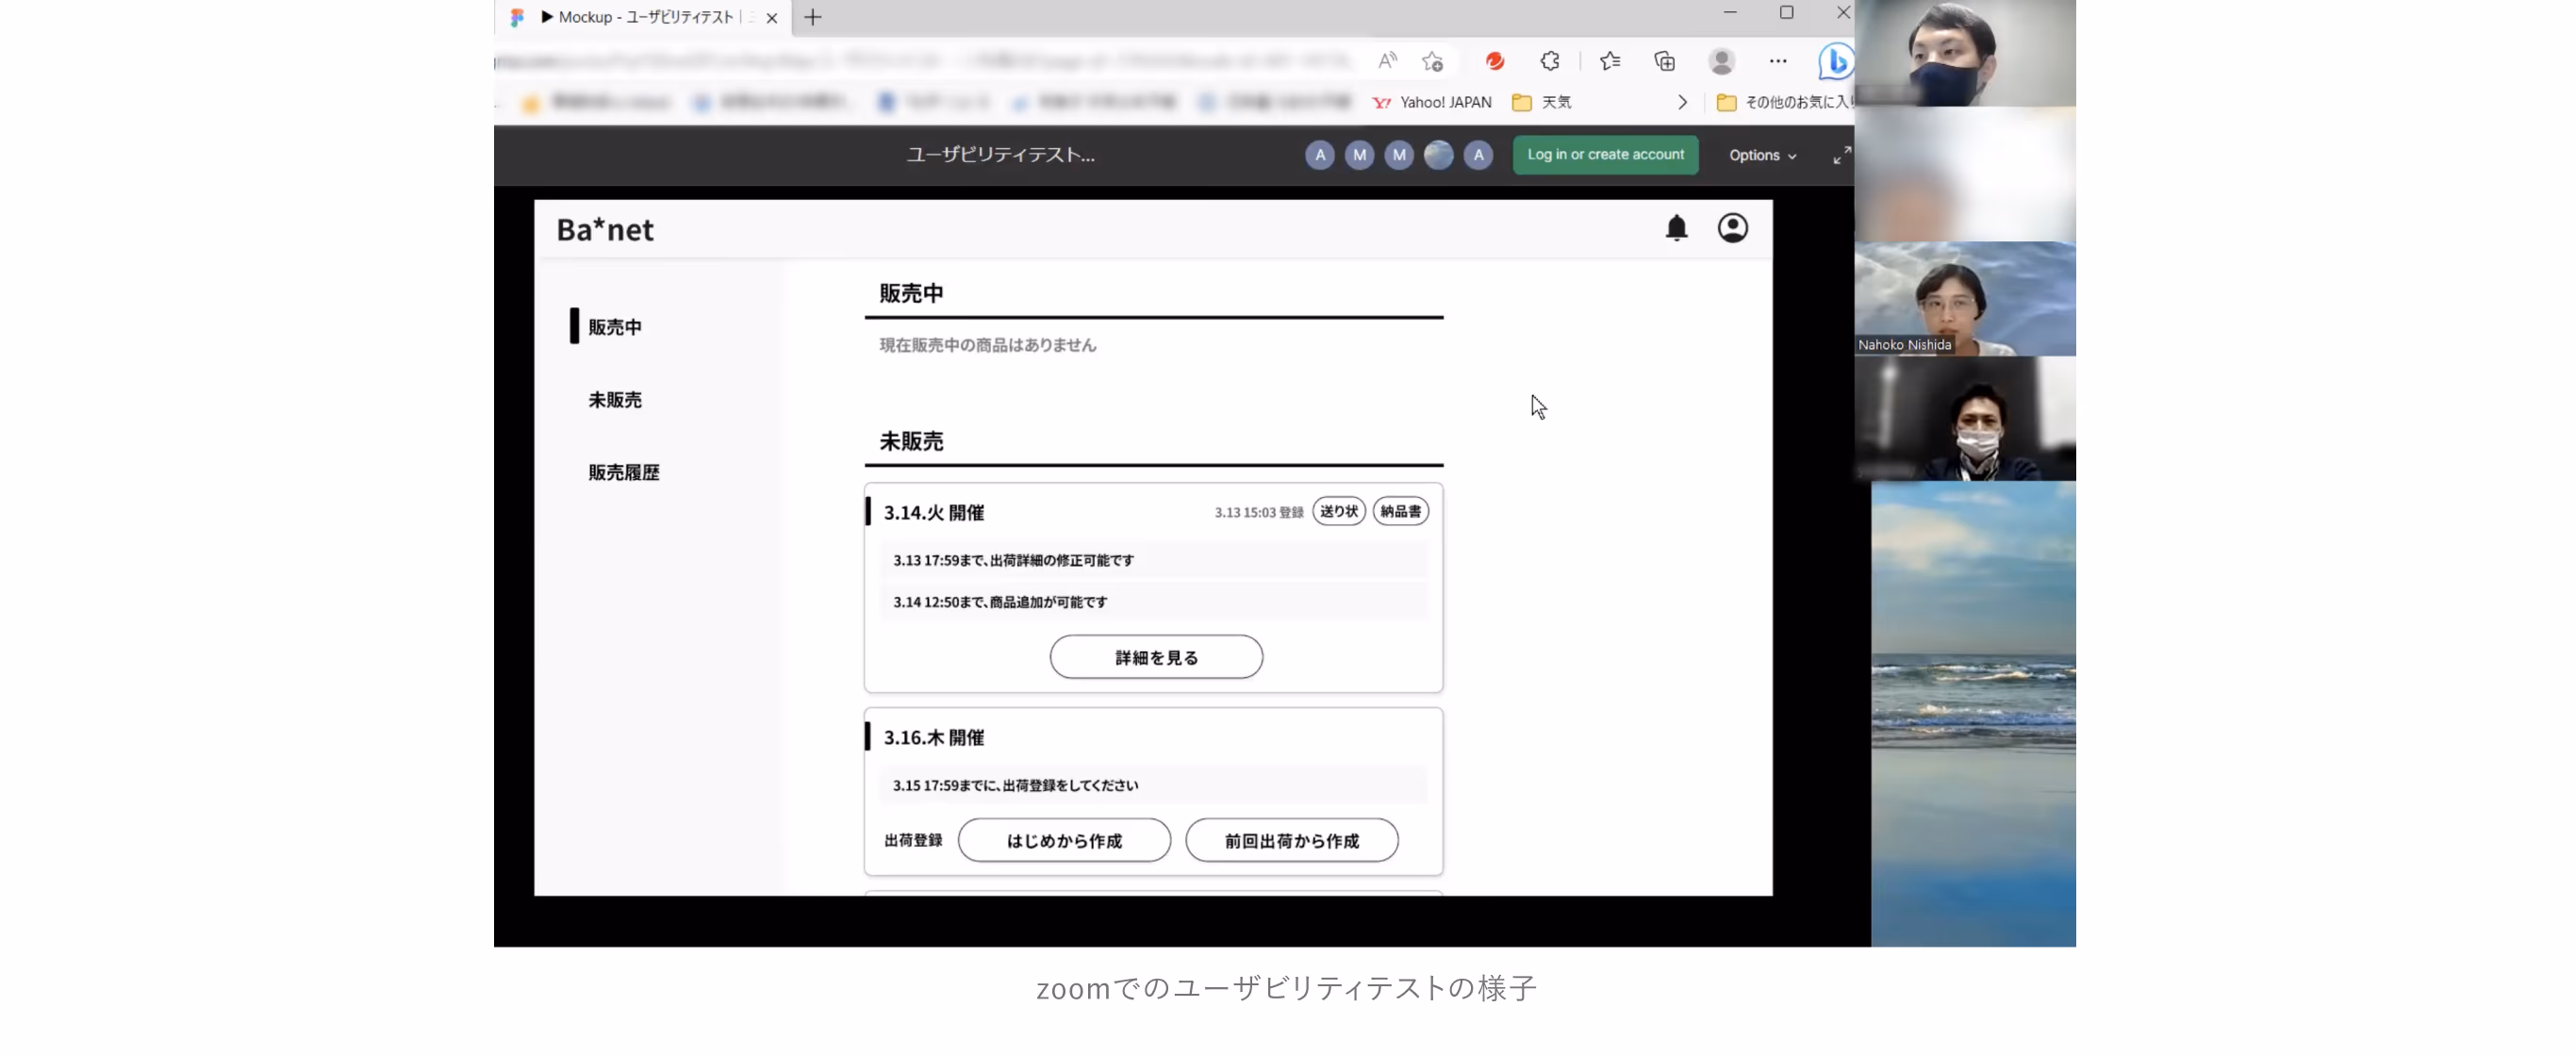This screenshot has width=2576, height=1056.
Task: Open the browser collections icon
Action: [1664, 61]
